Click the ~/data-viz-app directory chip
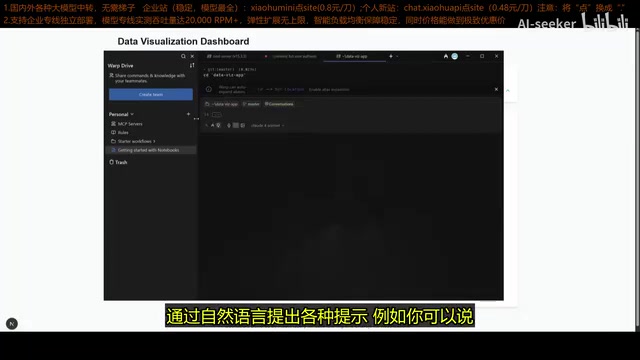This screenshot has height=360, width=640. pos(222,104)
